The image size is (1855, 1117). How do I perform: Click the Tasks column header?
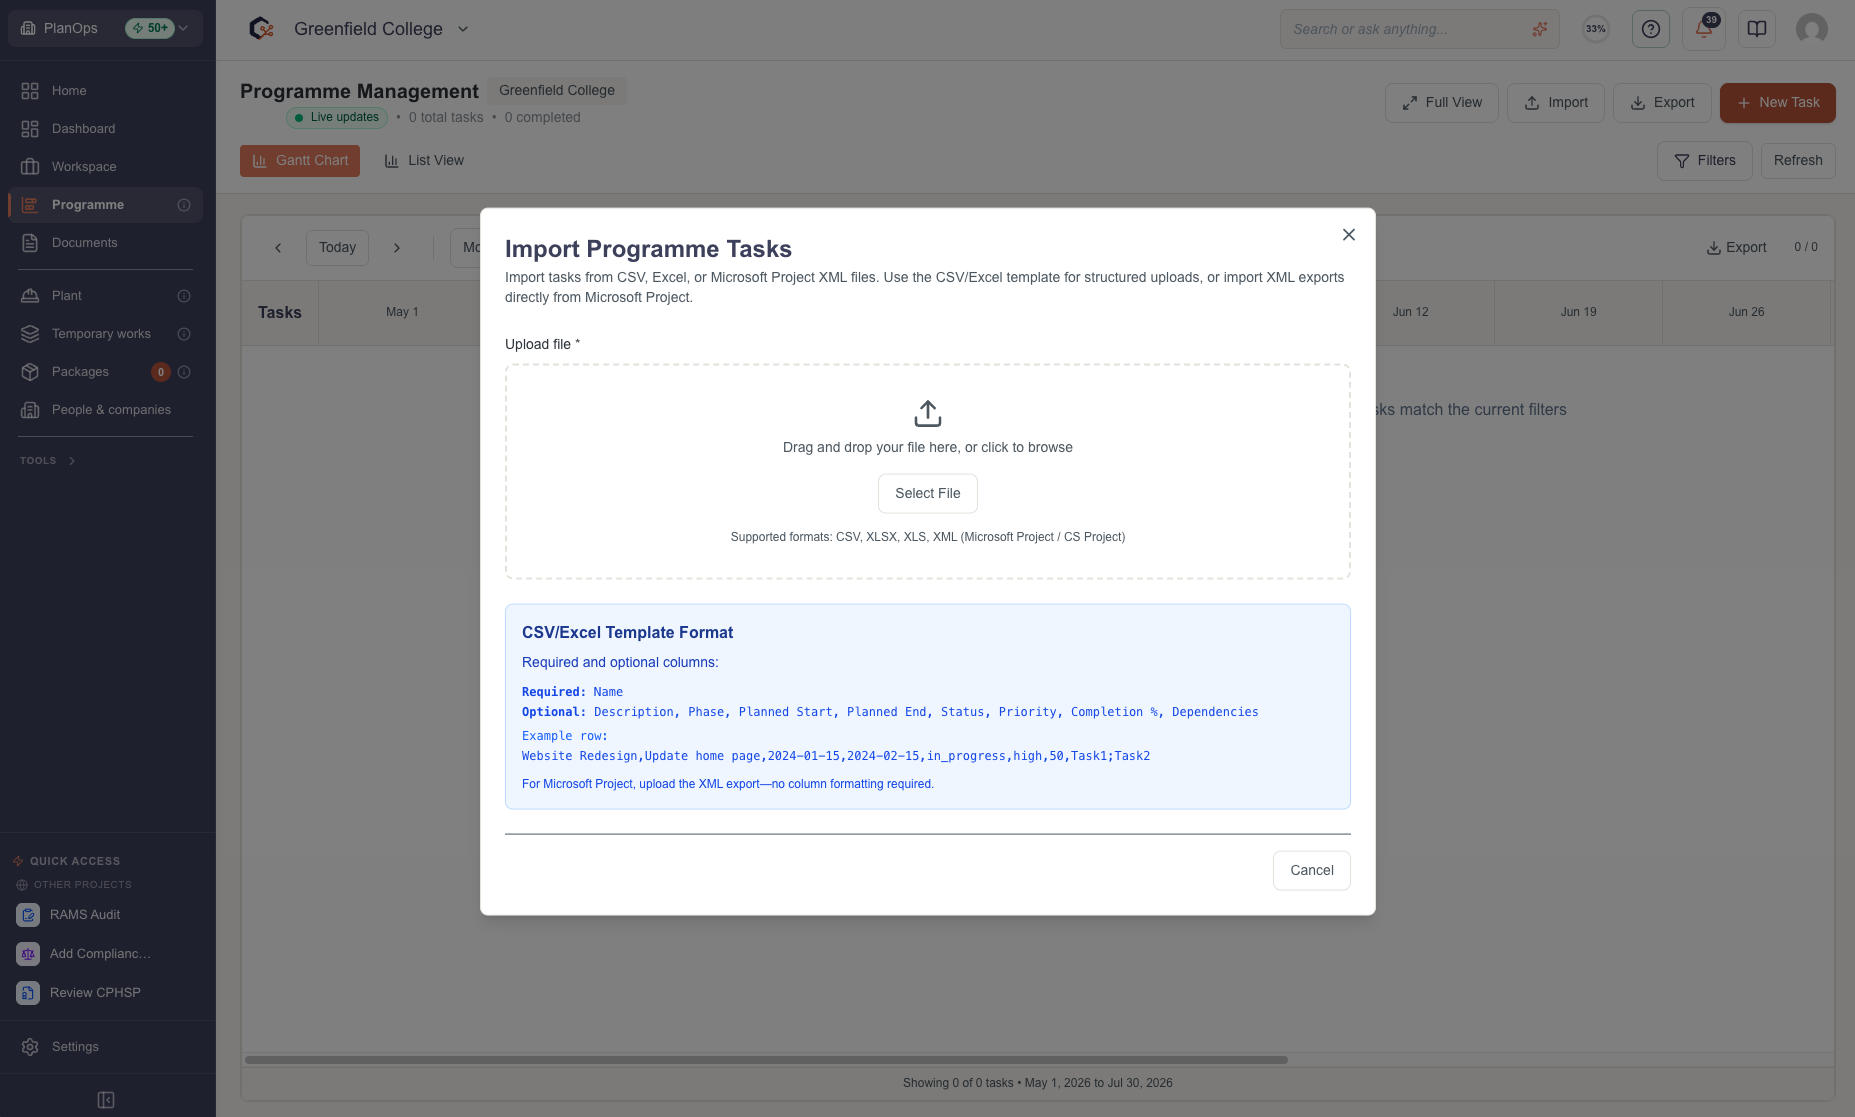tap(280, 313)
